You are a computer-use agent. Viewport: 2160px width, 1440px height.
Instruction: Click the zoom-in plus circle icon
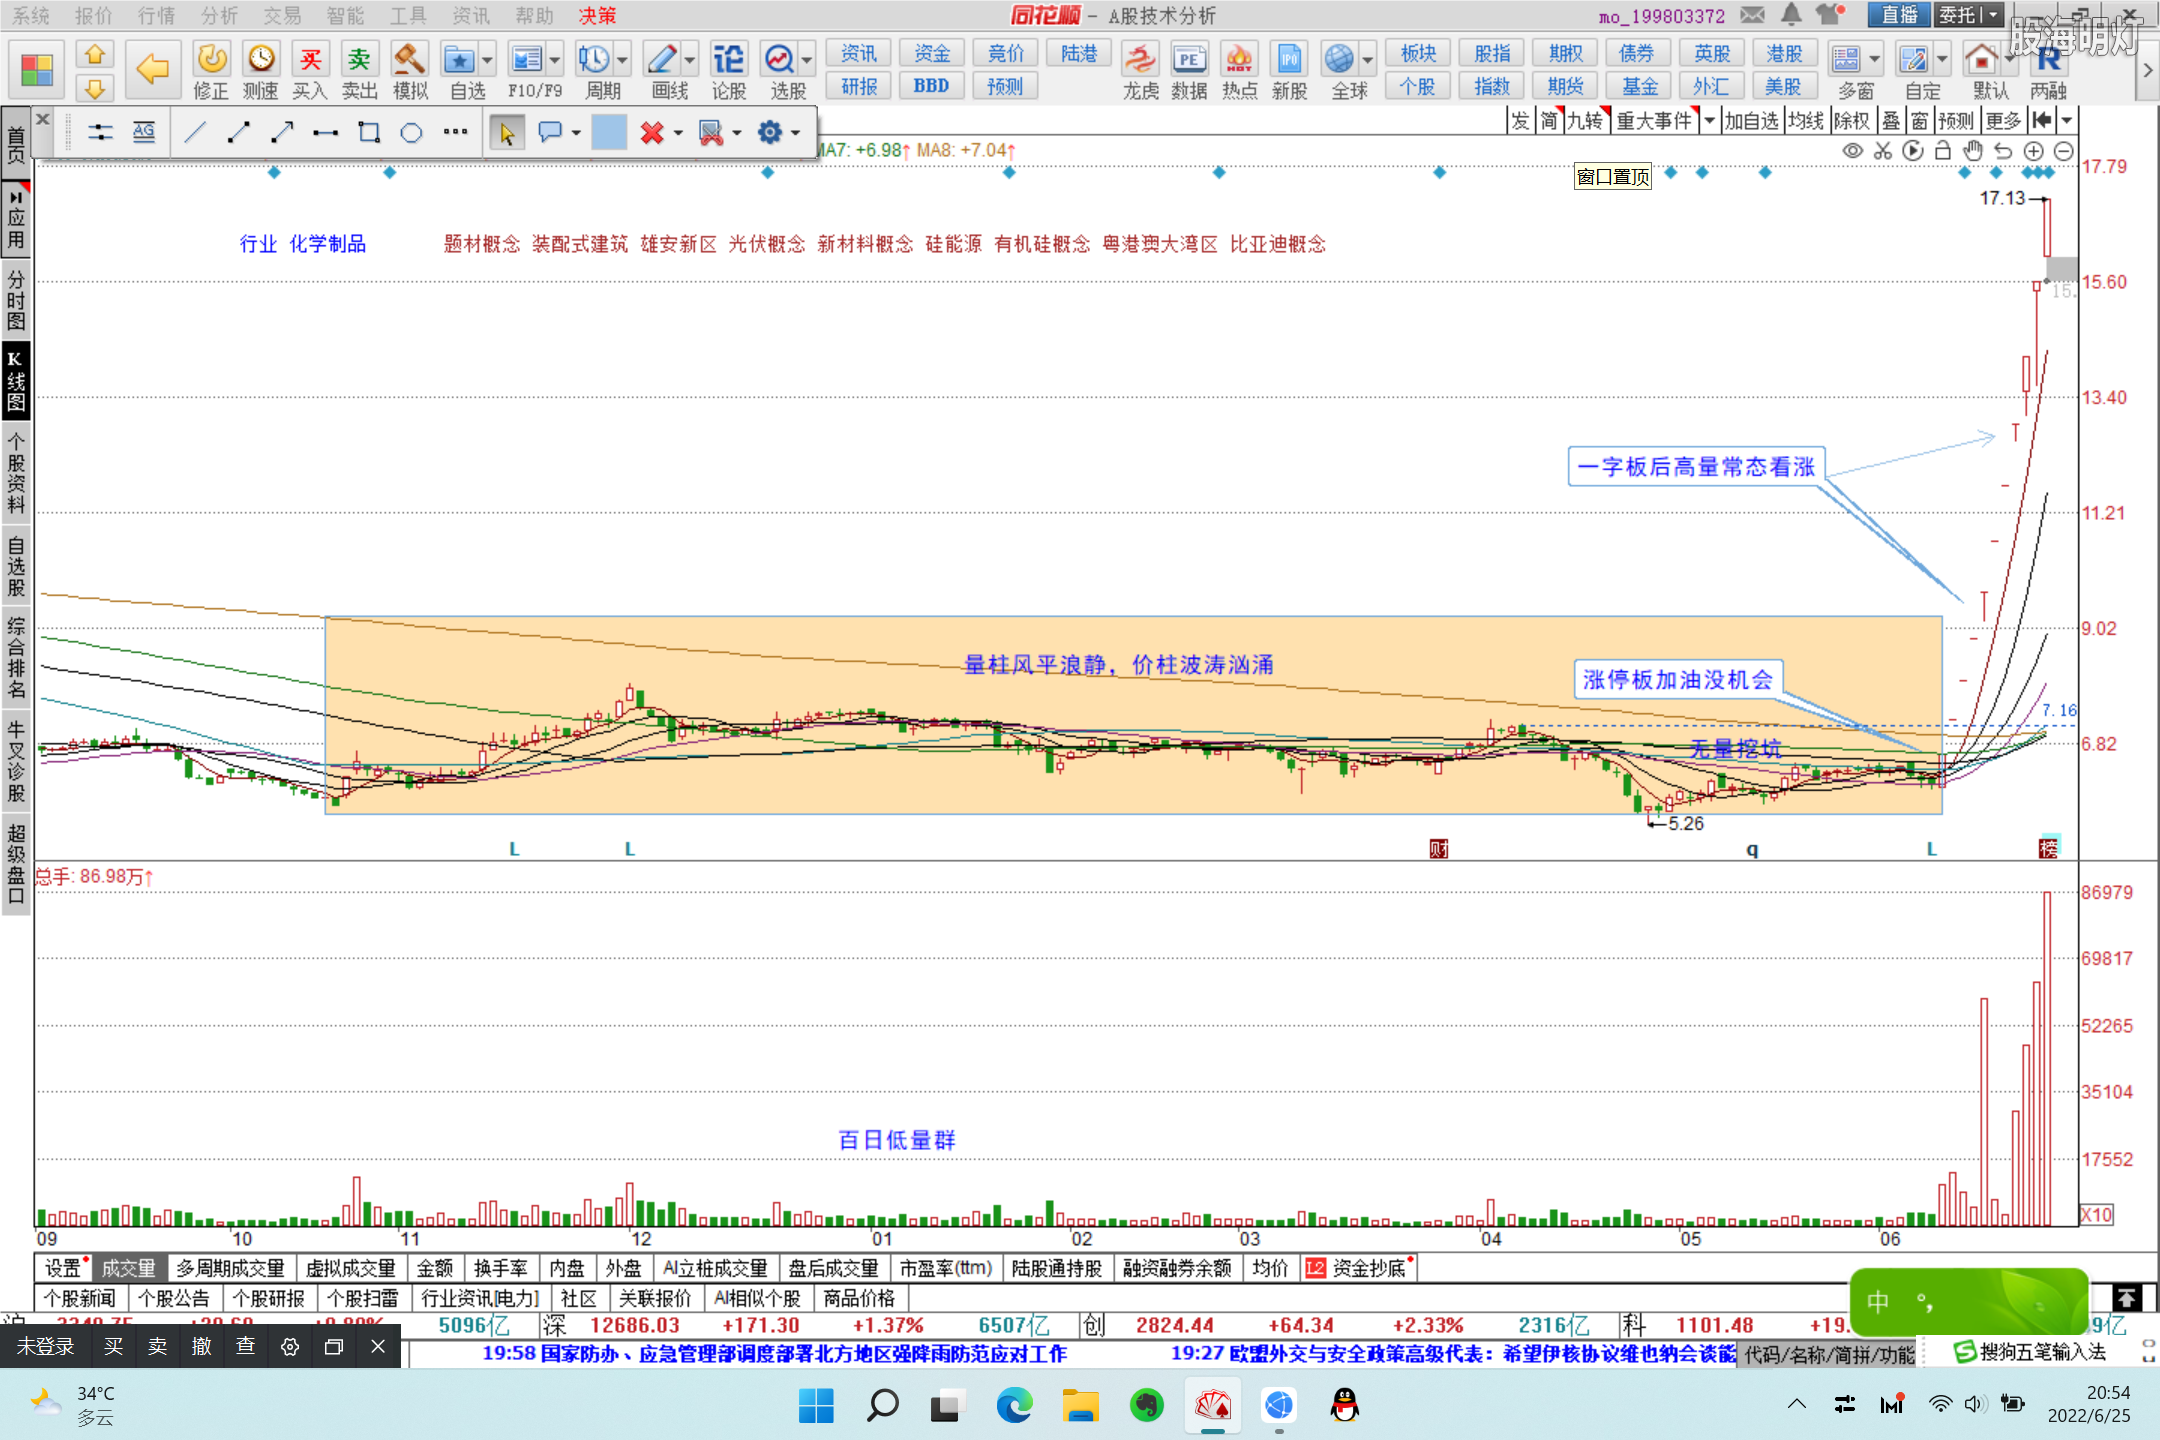click(2033, 151)
